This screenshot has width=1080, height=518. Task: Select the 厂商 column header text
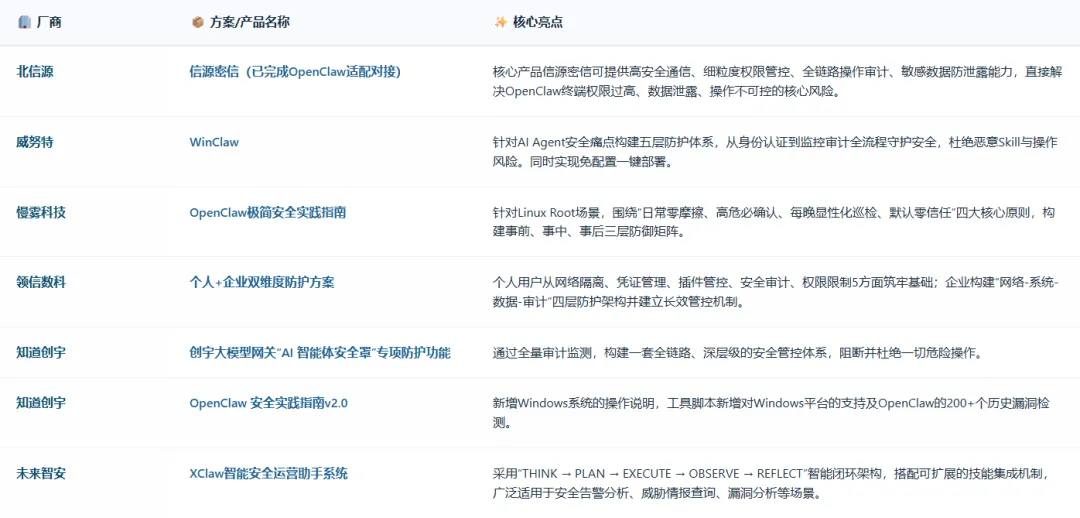point(49,22)
